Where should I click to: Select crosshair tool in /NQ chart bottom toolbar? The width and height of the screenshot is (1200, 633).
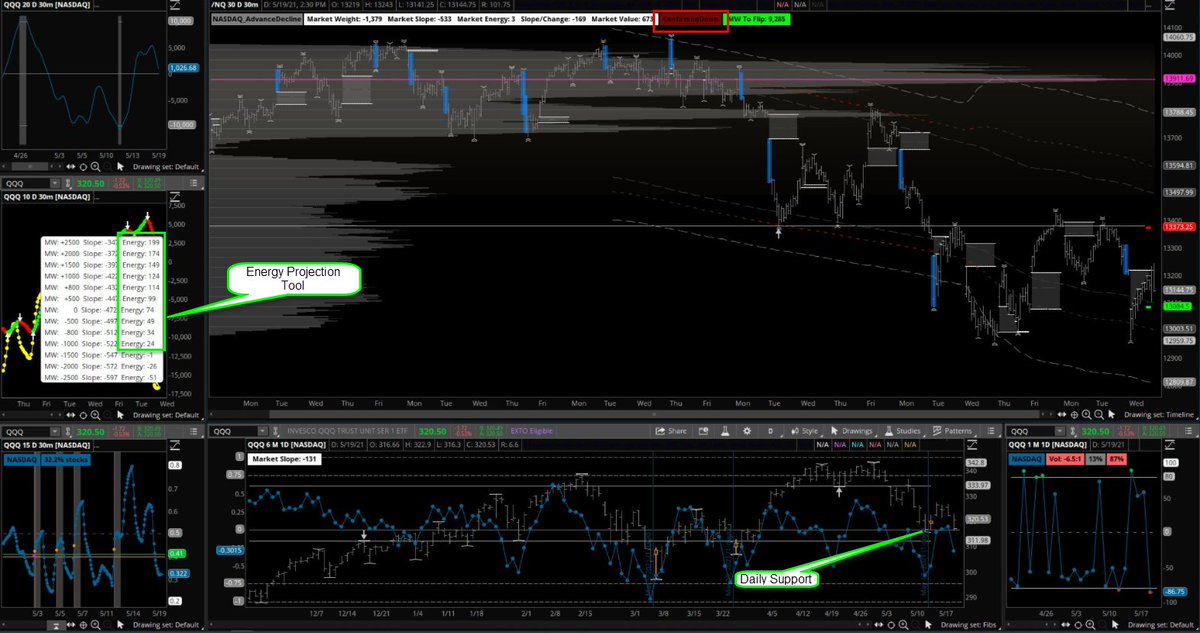click(1075, 414)
